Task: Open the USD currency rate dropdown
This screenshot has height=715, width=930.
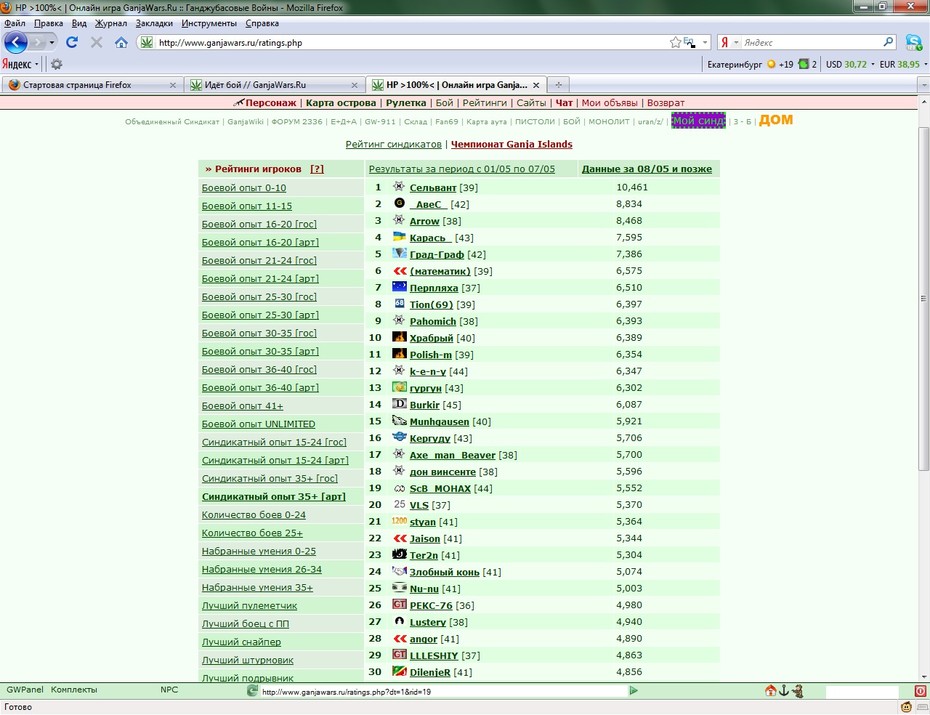Action: (x=872, y=64)
